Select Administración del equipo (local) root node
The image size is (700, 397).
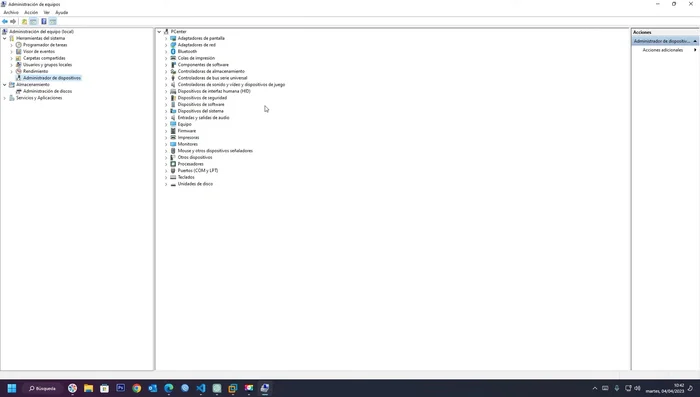42,32
